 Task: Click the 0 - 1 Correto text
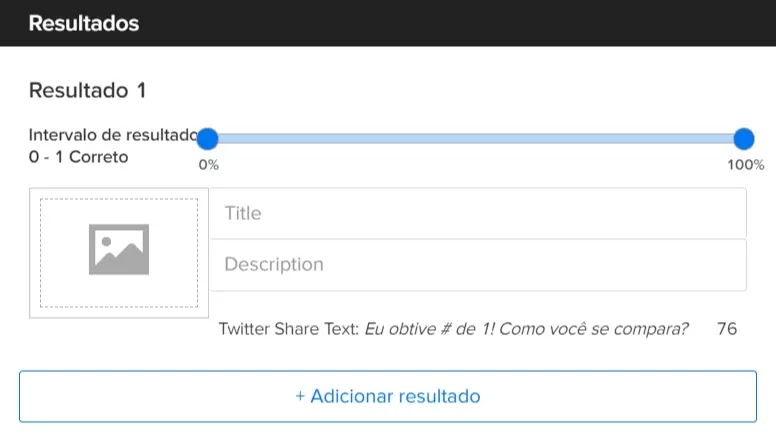click(78, 157)
